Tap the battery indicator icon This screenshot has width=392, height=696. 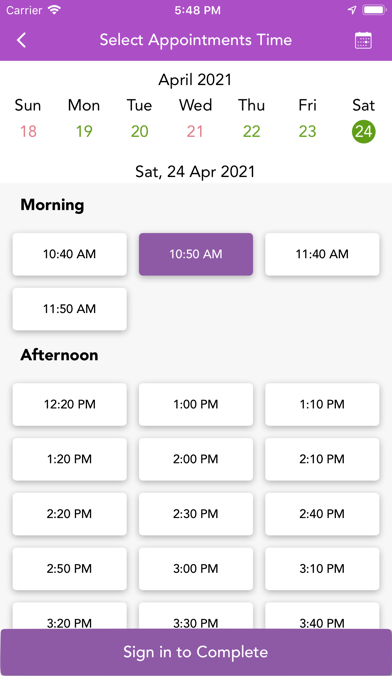374,10
